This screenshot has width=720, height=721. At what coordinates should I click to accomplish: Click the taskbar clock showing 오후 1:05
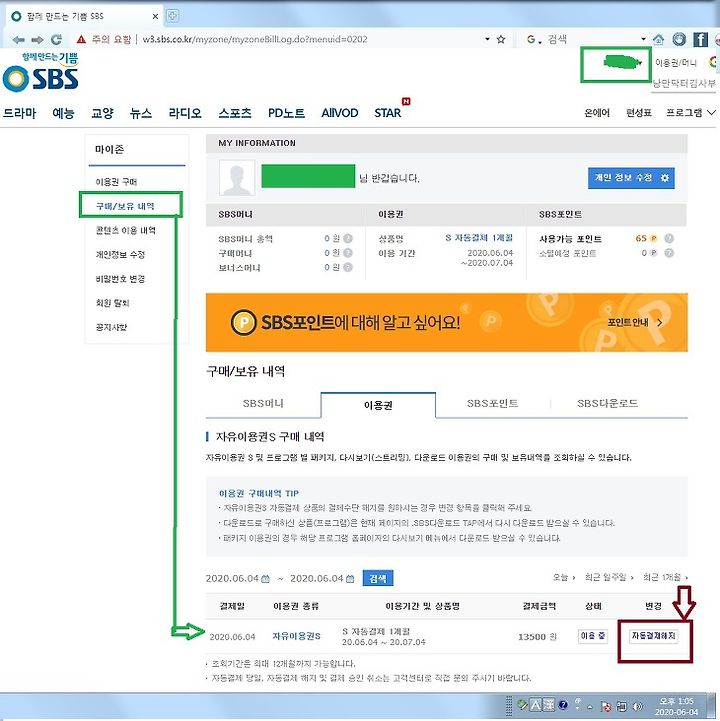(x=676, y=706)
